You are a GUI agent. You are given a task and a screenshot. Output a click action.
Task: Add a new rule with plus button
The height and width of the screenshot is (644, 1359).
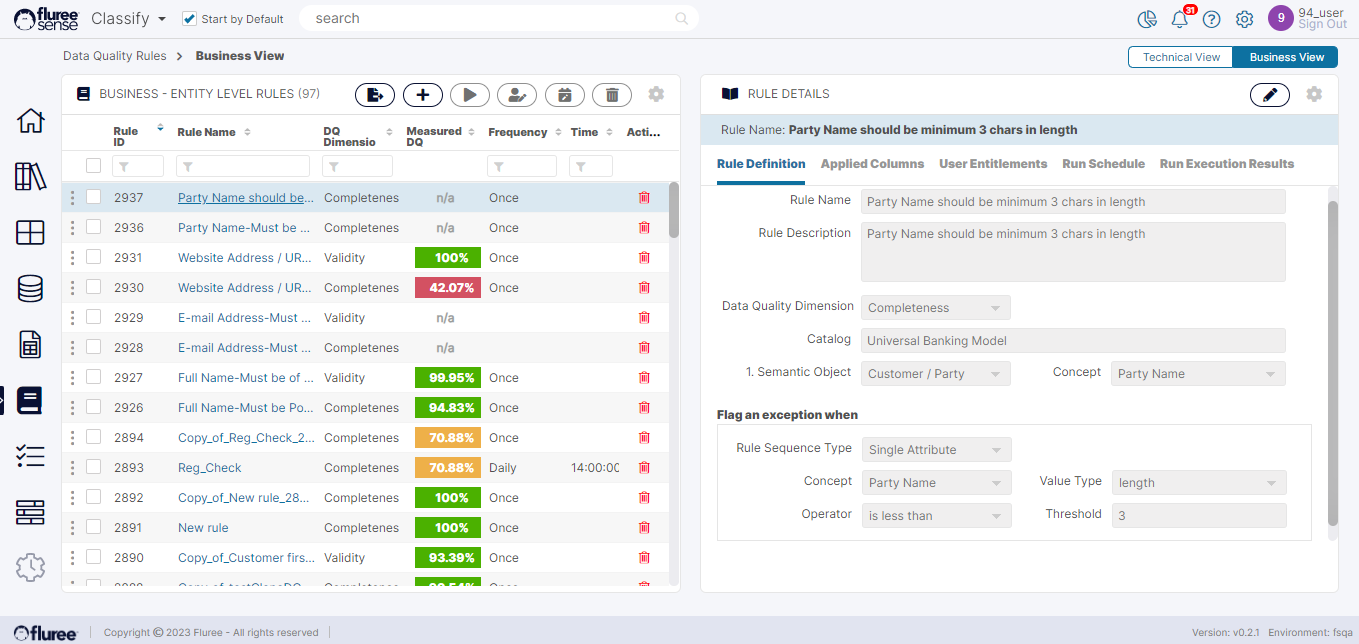tap(423, 95)
